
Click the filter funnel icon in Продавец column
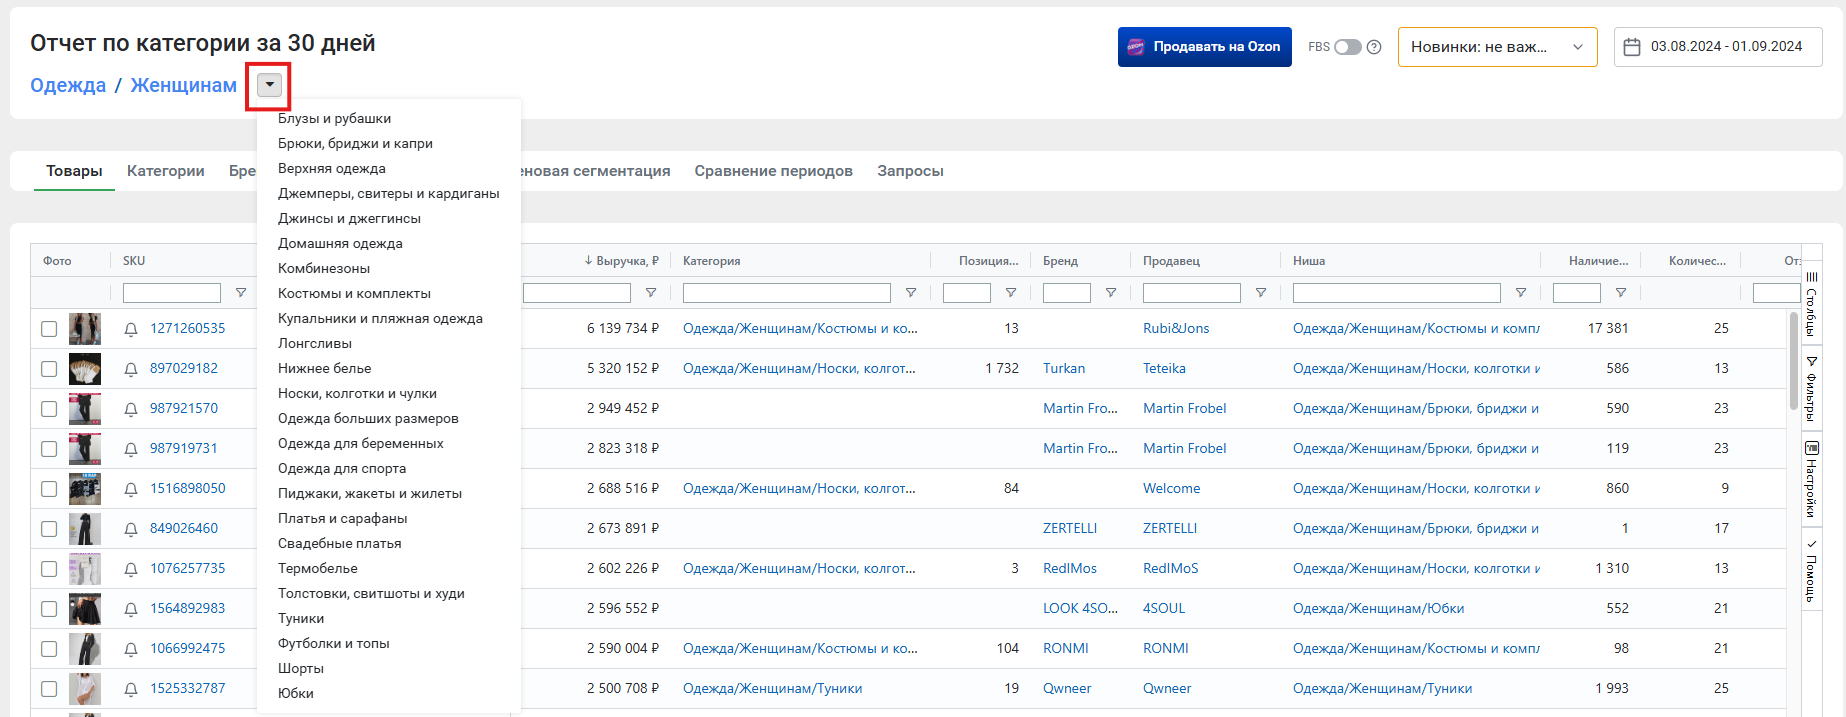(1261, 293)
